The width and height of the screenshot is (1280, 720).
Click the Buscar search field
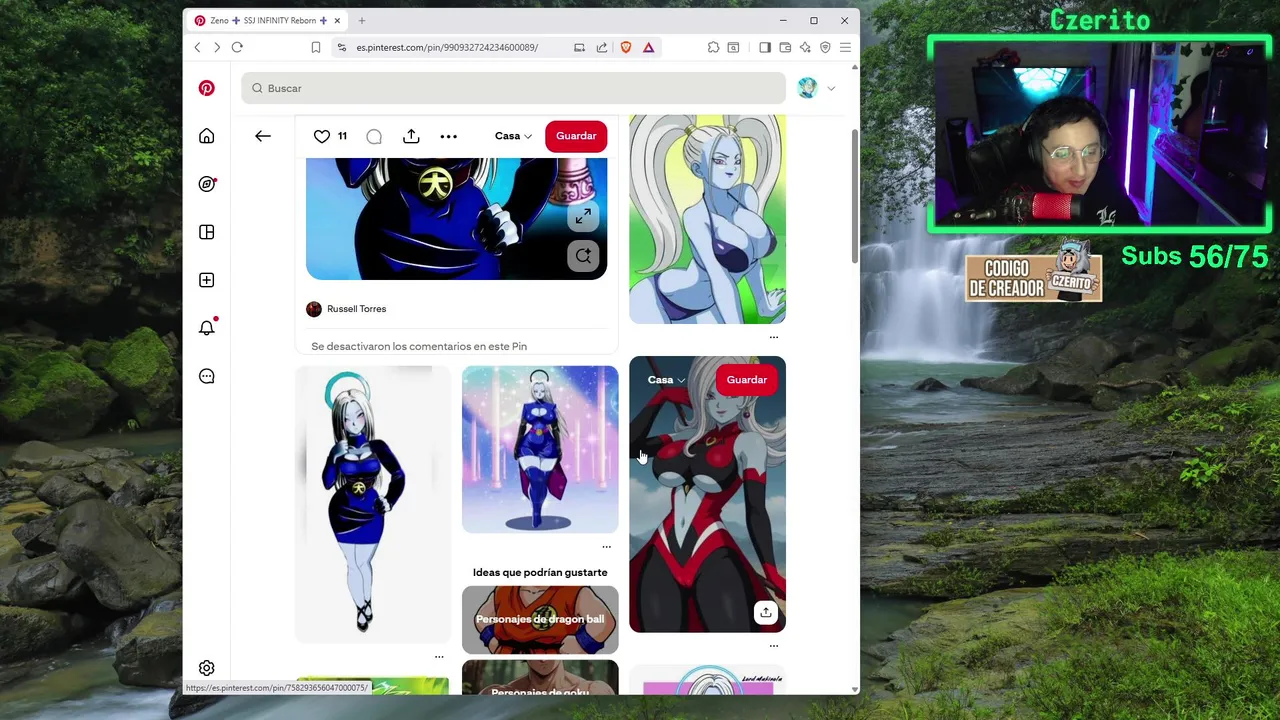(513, 88)
